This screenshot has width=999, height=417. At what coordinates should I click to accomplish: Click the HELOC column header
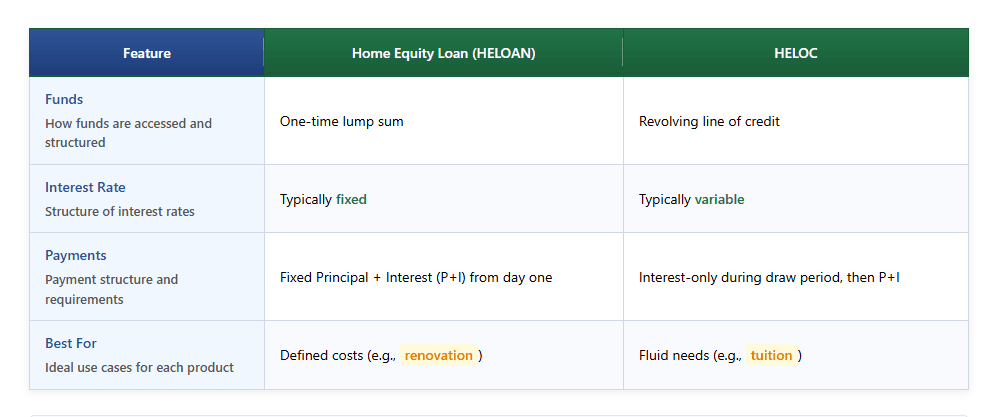(x=795, y=53)
